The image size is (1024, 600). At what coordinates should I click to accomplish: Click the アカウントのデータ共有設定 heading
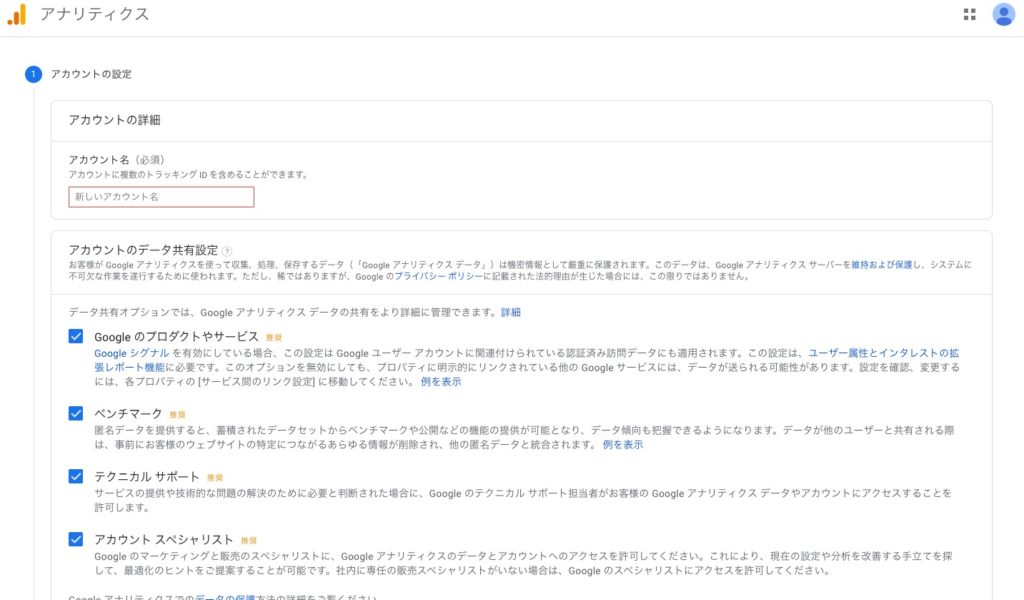(x=143, y=250)
